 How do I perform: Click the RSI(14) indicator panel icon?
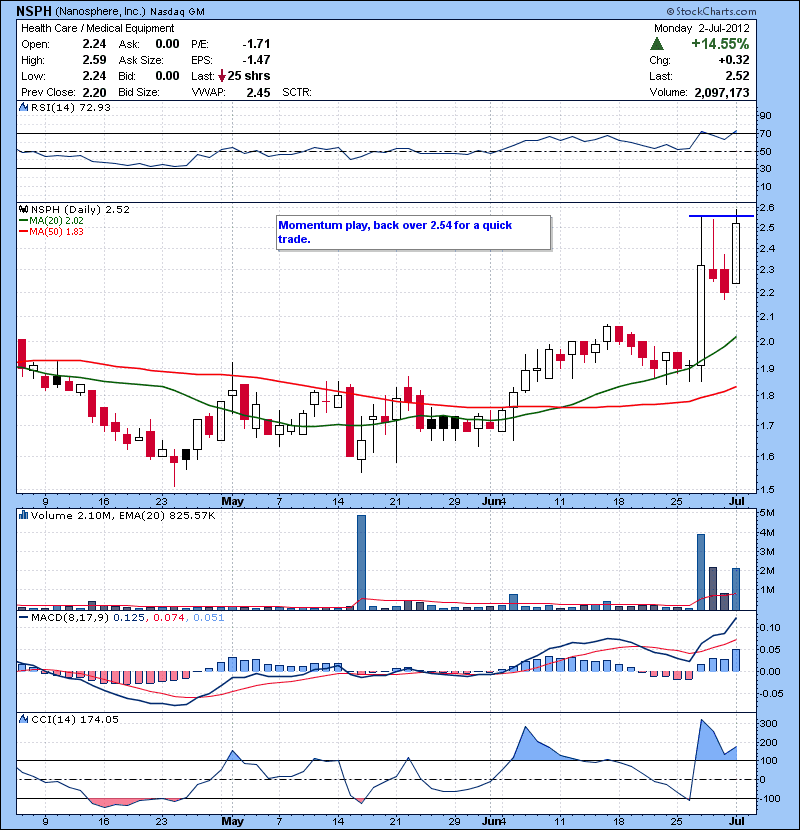23,107
